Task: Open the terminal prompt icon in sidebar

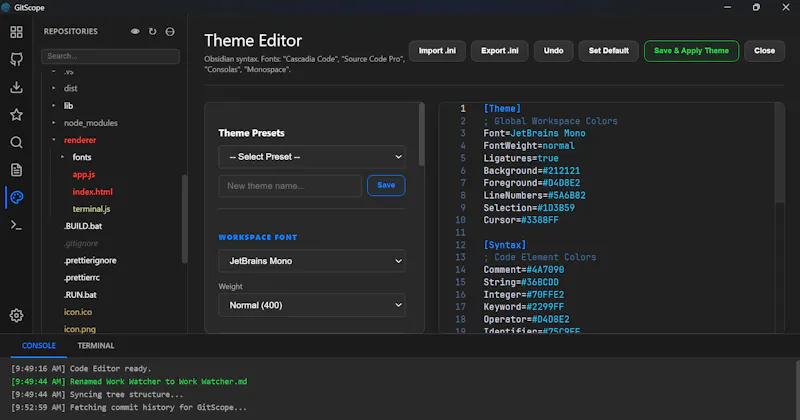Action: point(16,225)
